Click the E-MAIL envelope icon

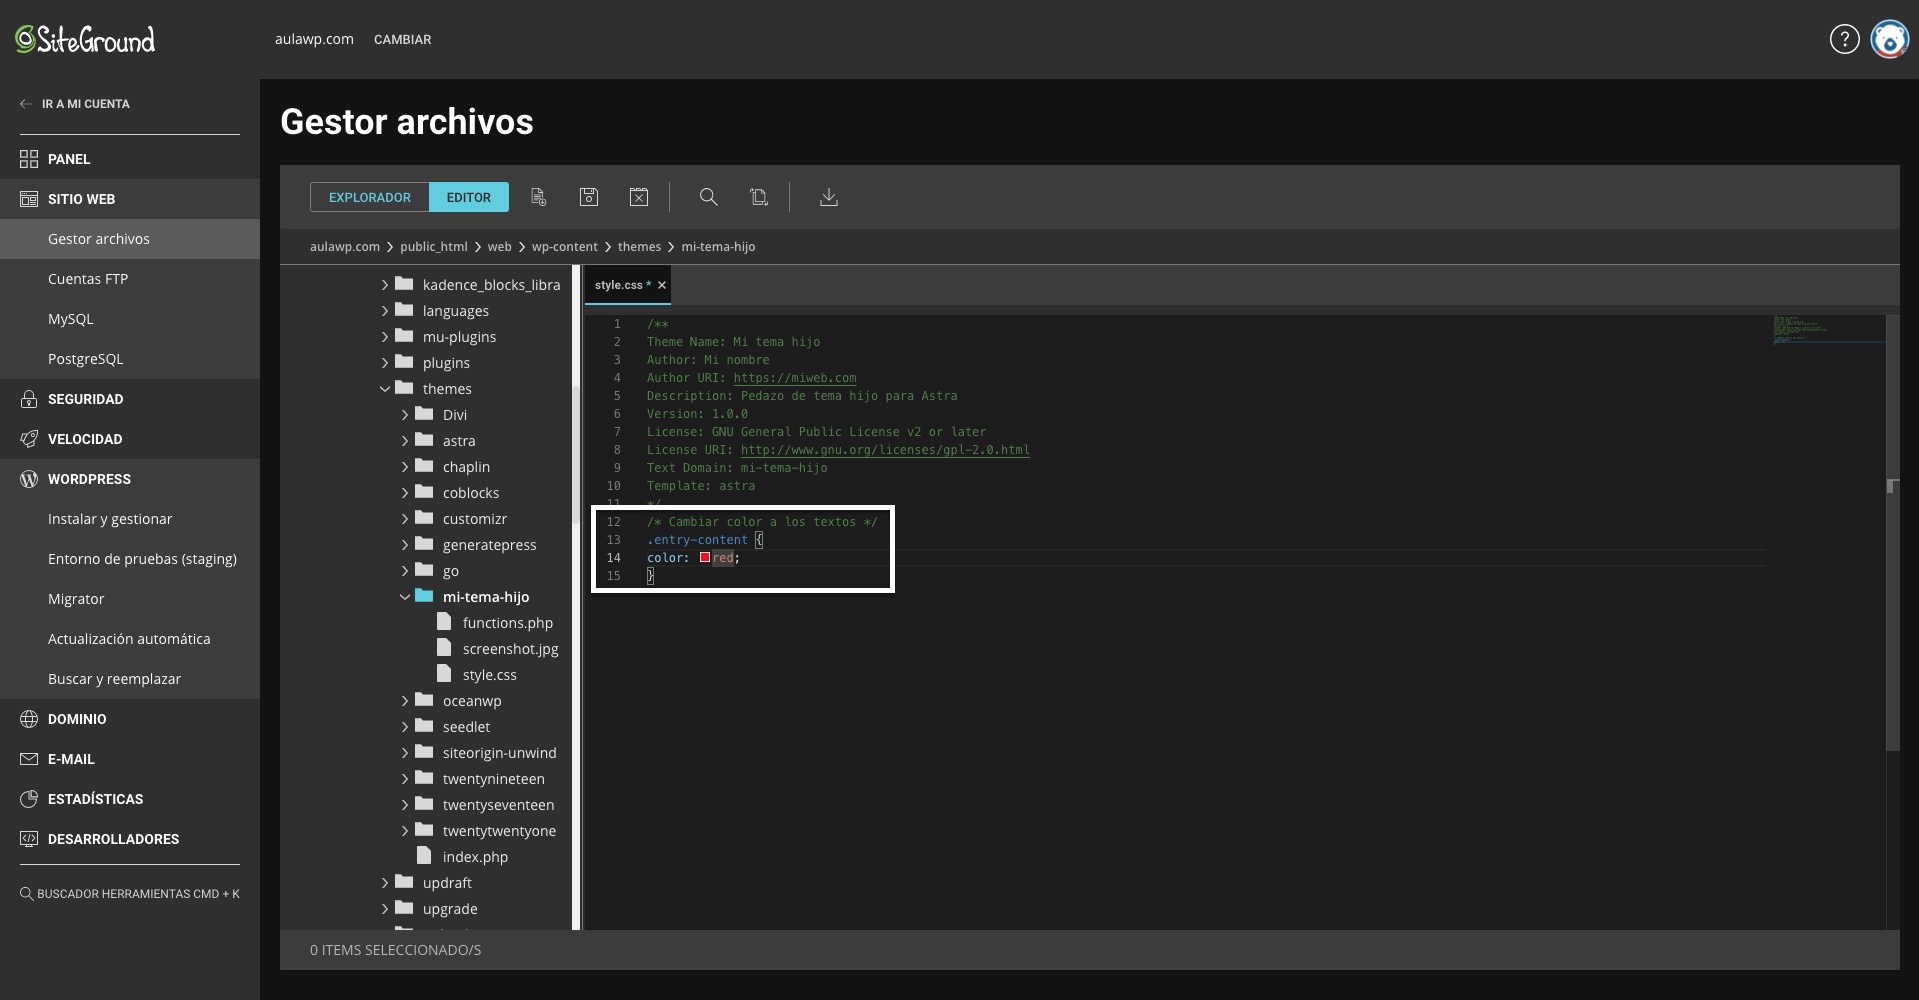click(x=29, y=759)
